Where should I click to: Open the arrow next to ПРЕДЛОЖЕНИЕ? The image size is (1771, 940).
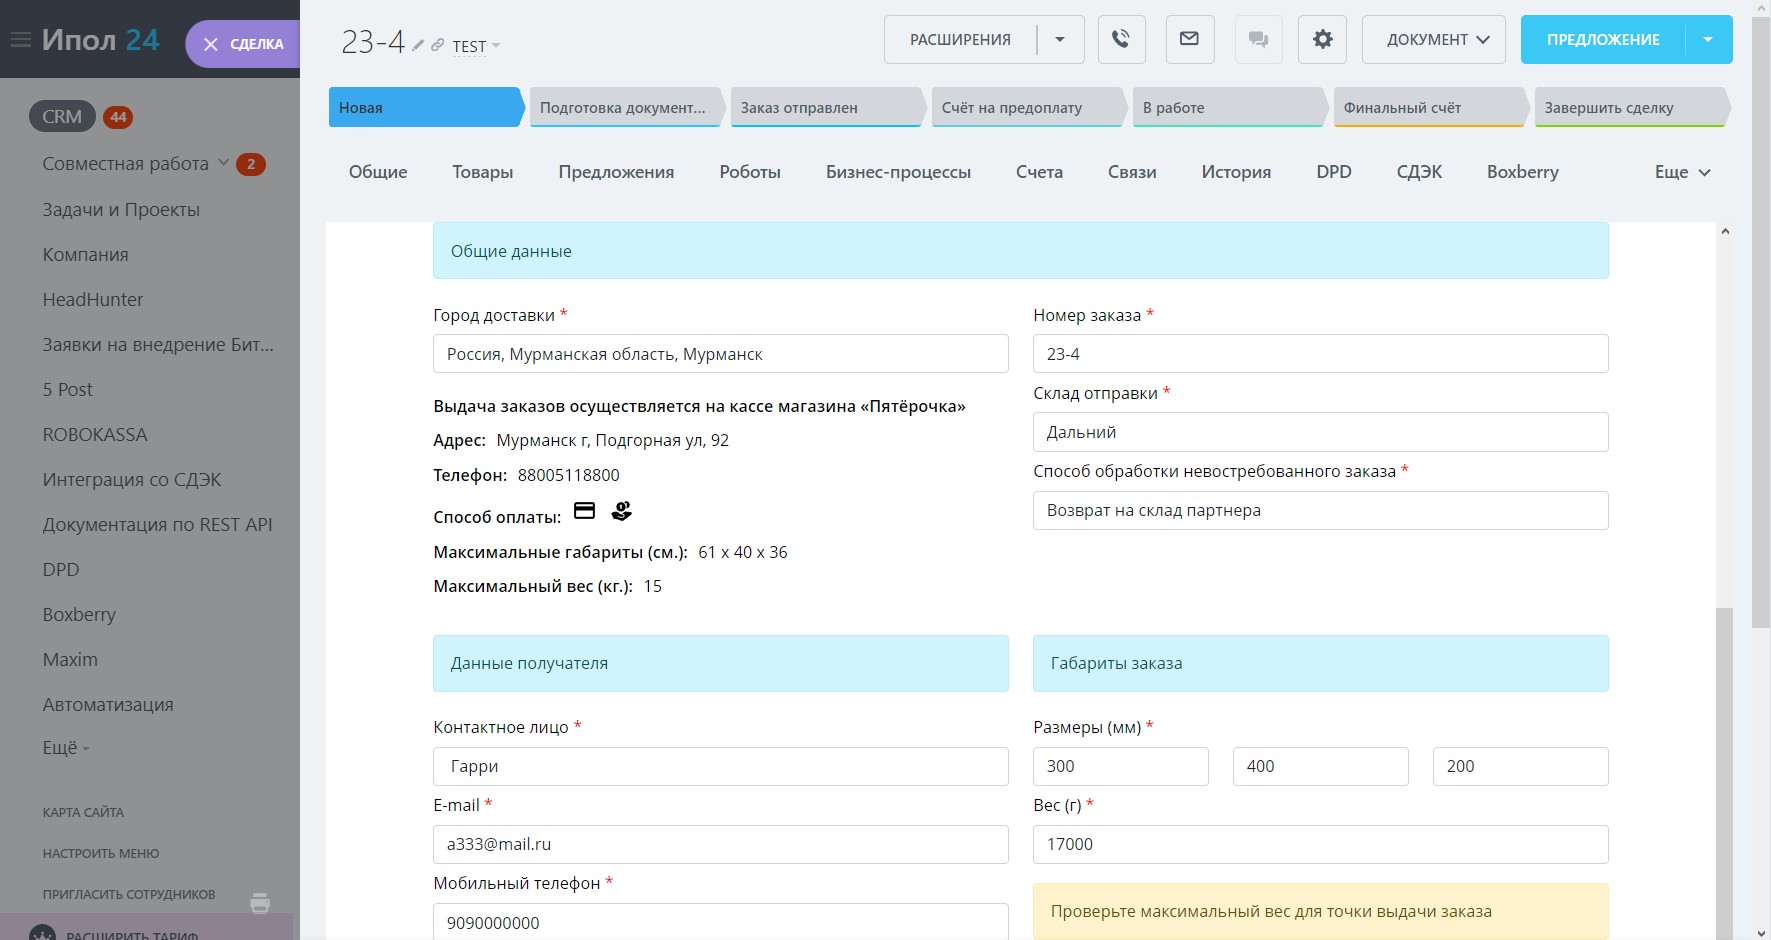click(1708, 40)
